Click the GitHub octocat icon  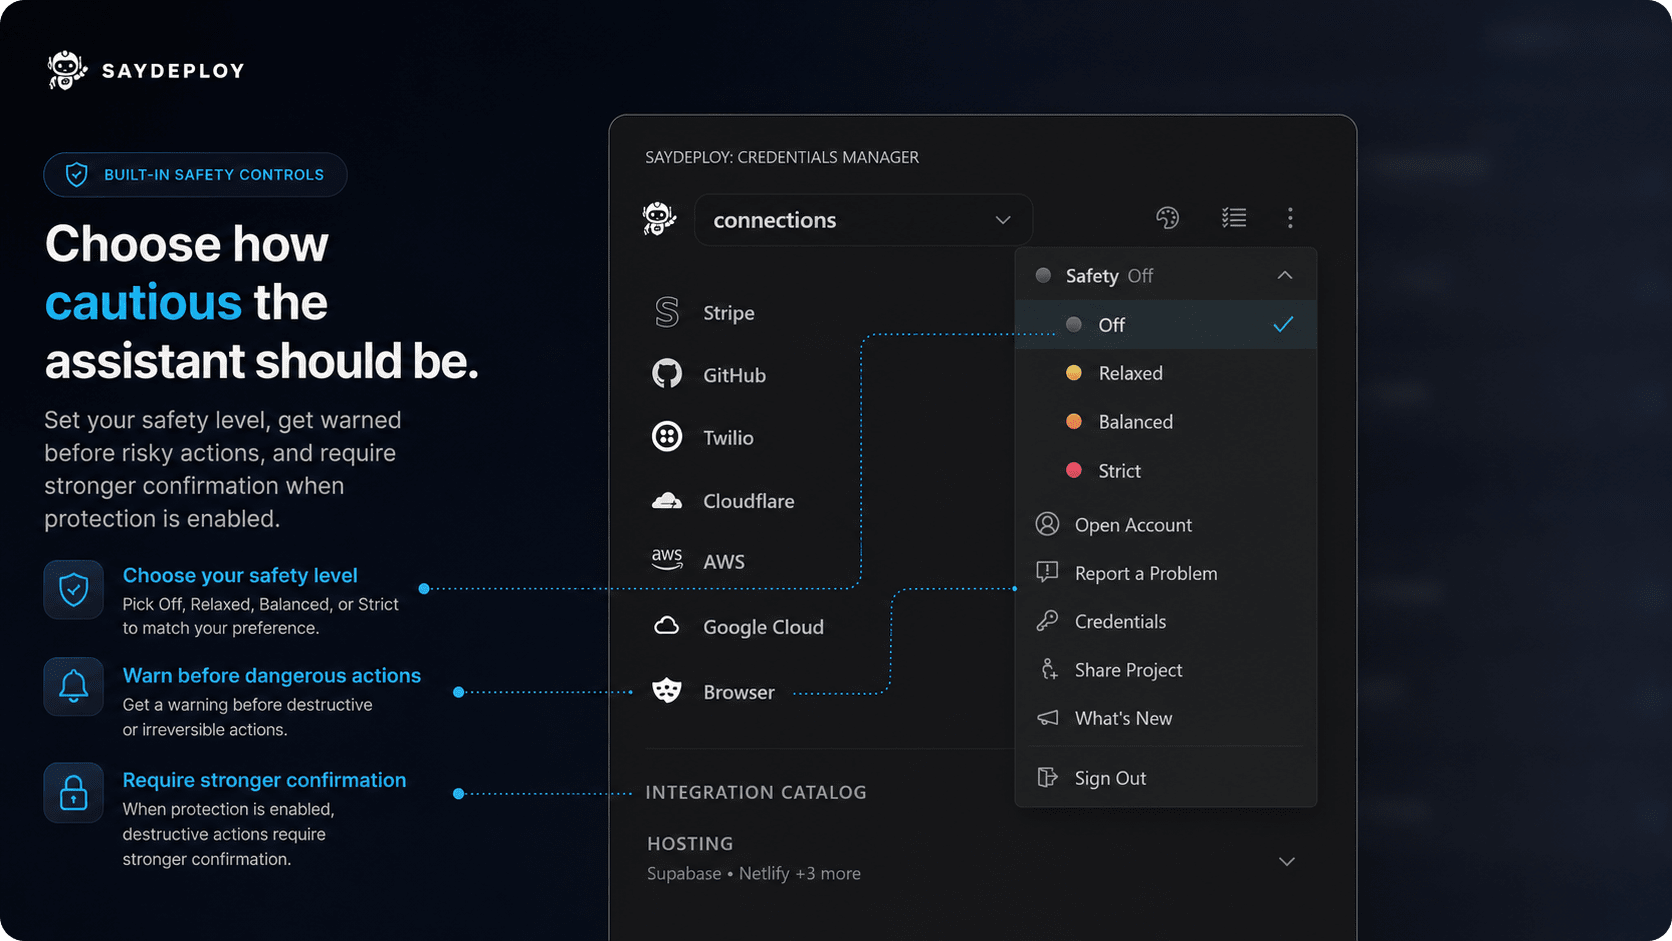pos(667,374)
